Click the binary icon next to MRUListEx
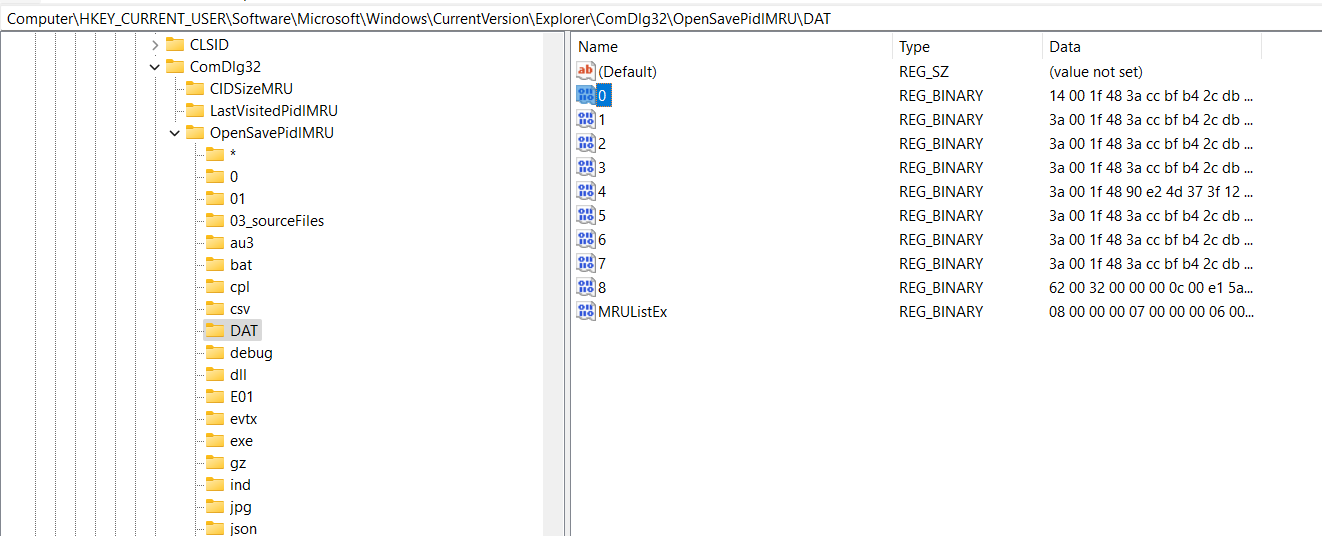 [586, 311]
